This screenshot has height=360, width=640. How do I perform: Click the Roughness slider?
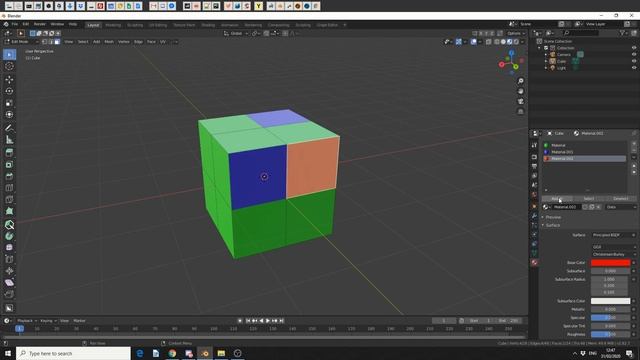[x=610, y=334]
